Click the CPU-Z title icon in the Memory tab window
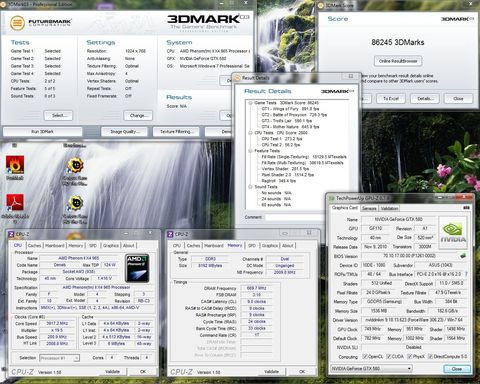Screen dimensions: 480x384 click(x=170, y=234)
